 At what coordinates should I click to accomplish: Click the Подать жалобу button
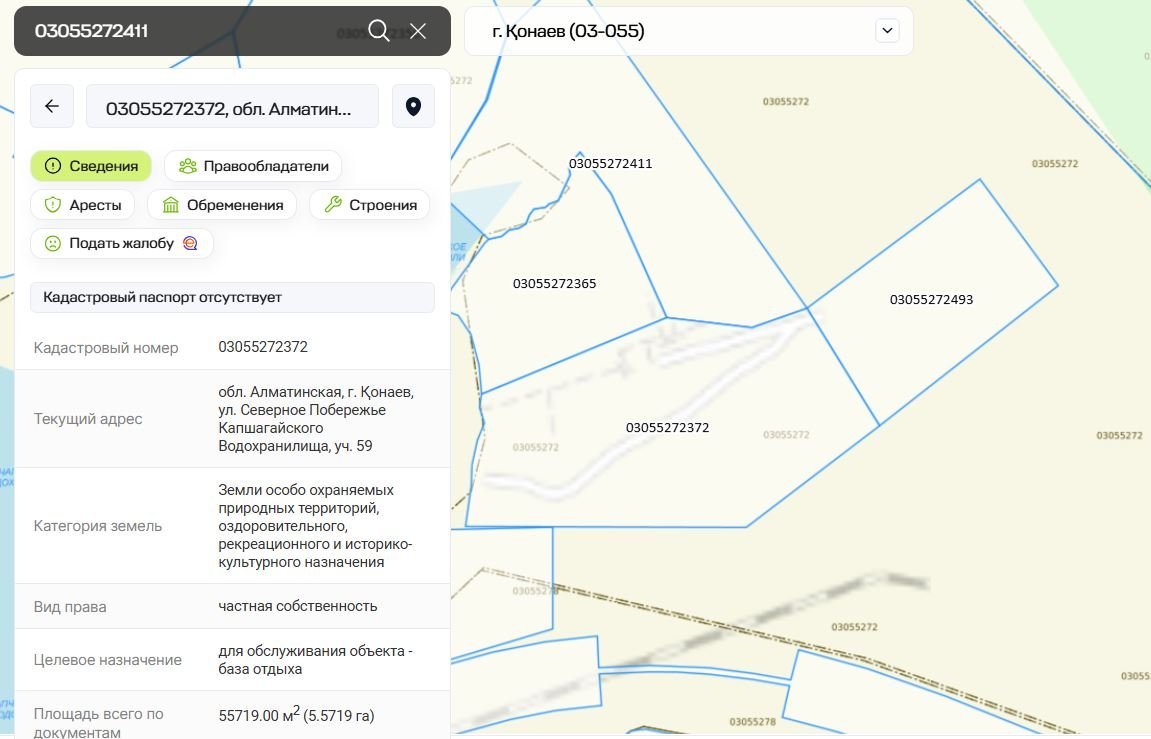point(121,243)
